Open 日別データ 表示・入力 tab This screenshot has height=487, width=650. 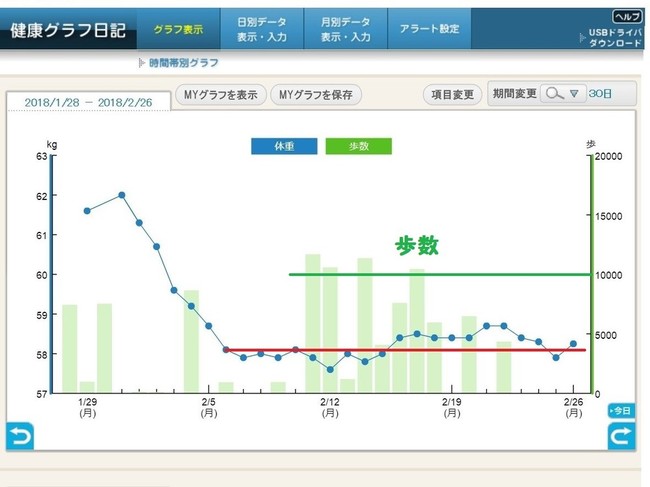tap(262, 29)
